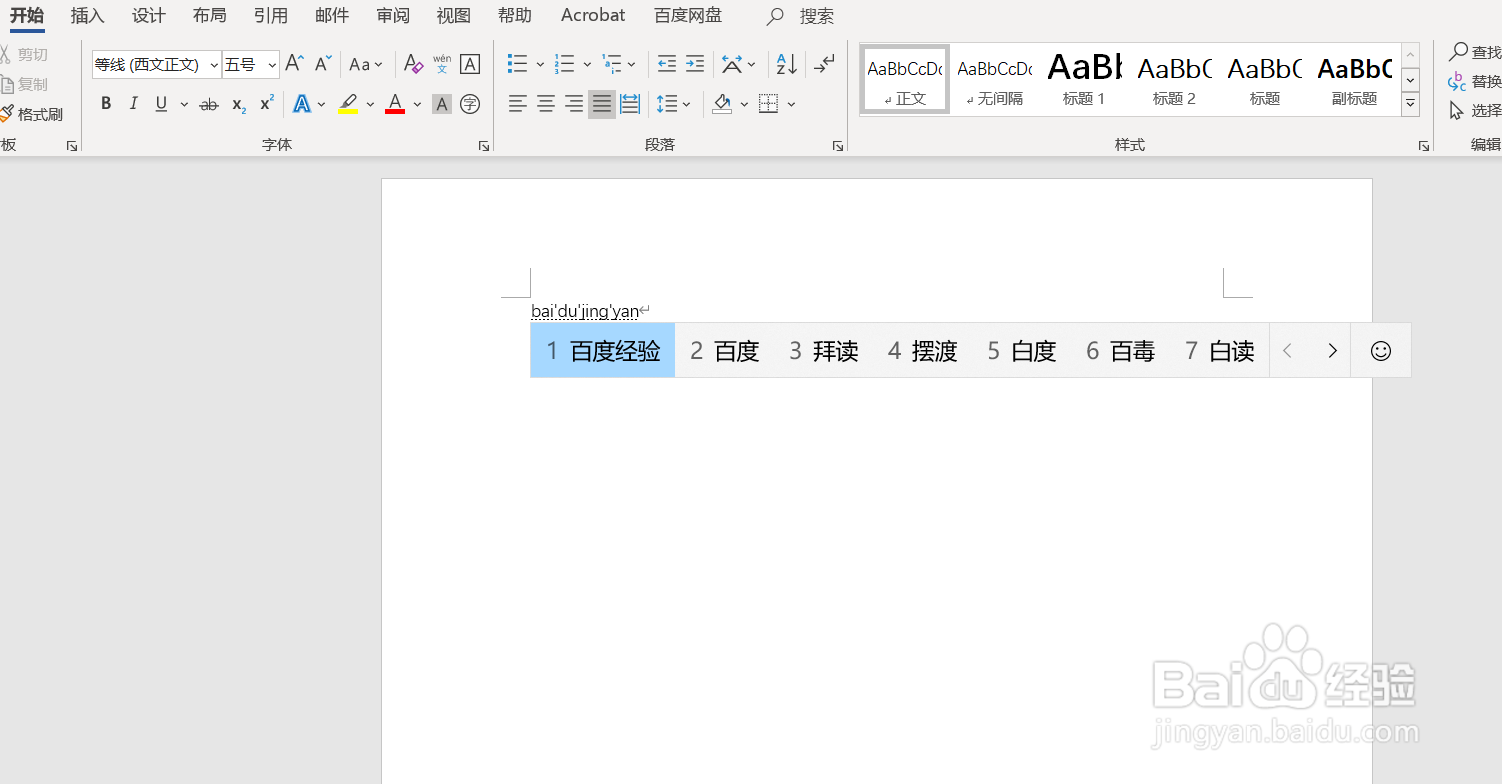Choose IME candidate 4 摆渡
Image resolution: width=1502 pixels, height=784 pixels.
923,351
